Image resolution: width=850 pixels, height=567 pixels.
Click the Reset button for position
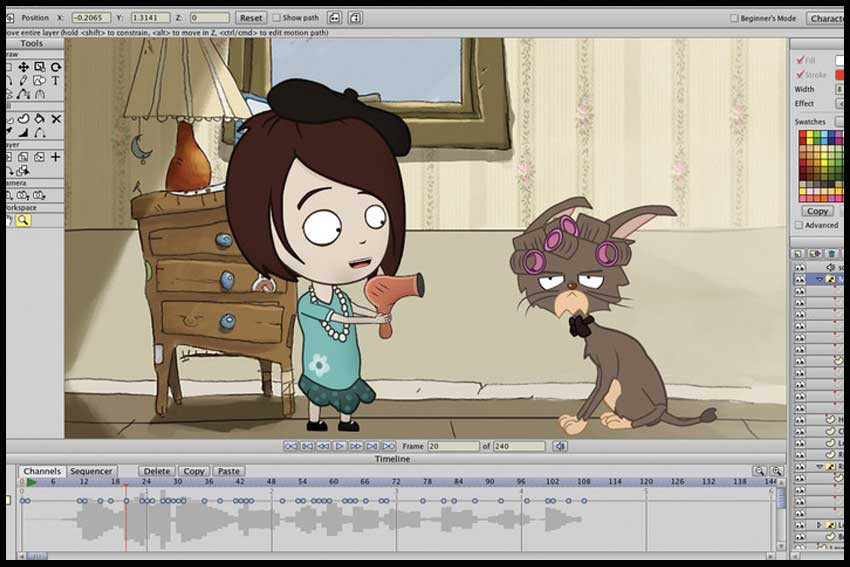251,18
